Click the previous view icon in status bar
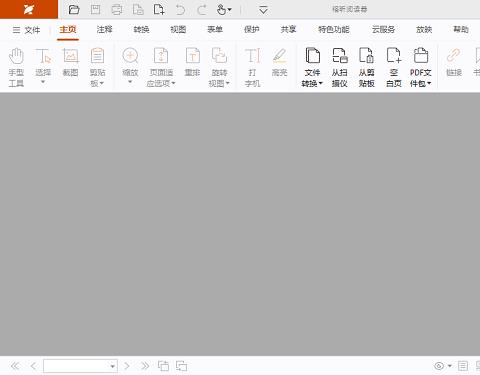 (163, 366)
